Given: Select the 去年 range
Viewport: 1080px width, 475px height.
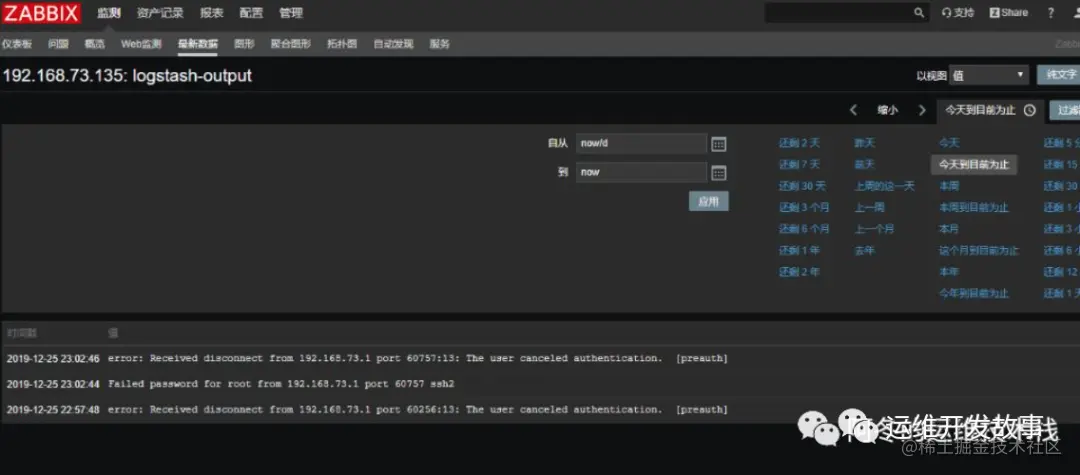Looking at the screenshot, I should click(864, 251).
